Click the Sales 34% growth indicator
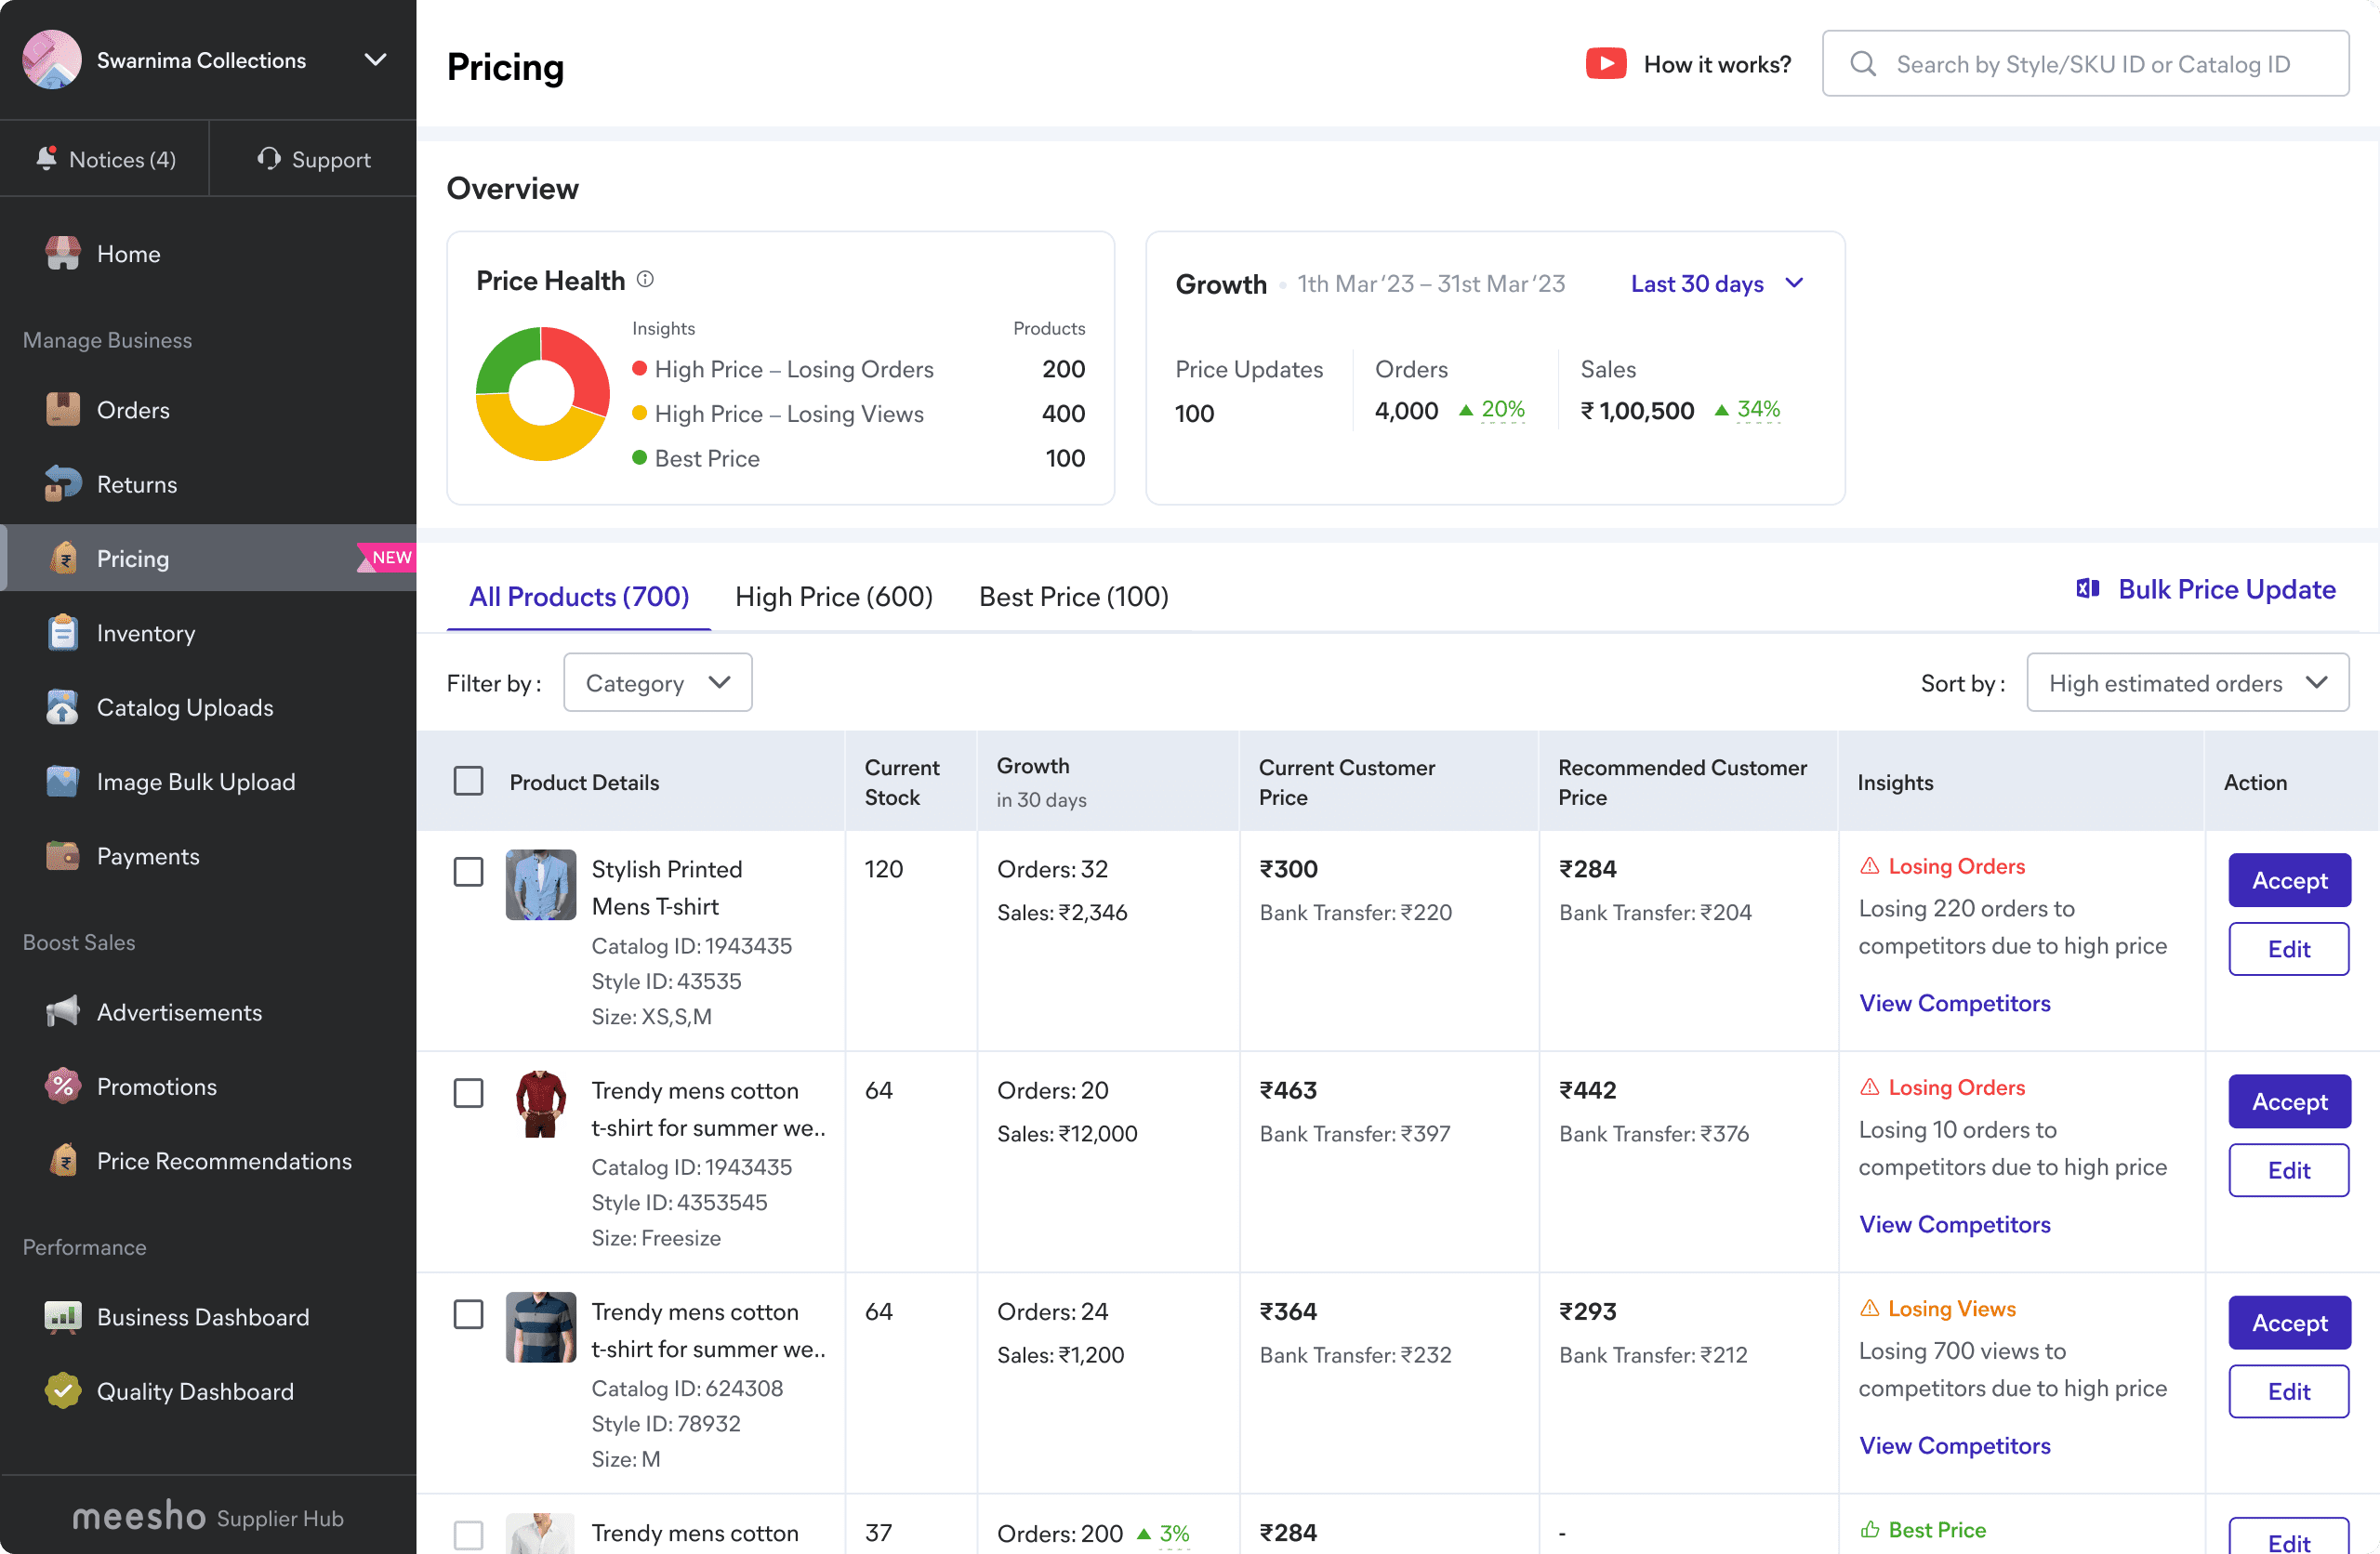 [1748, 410]
